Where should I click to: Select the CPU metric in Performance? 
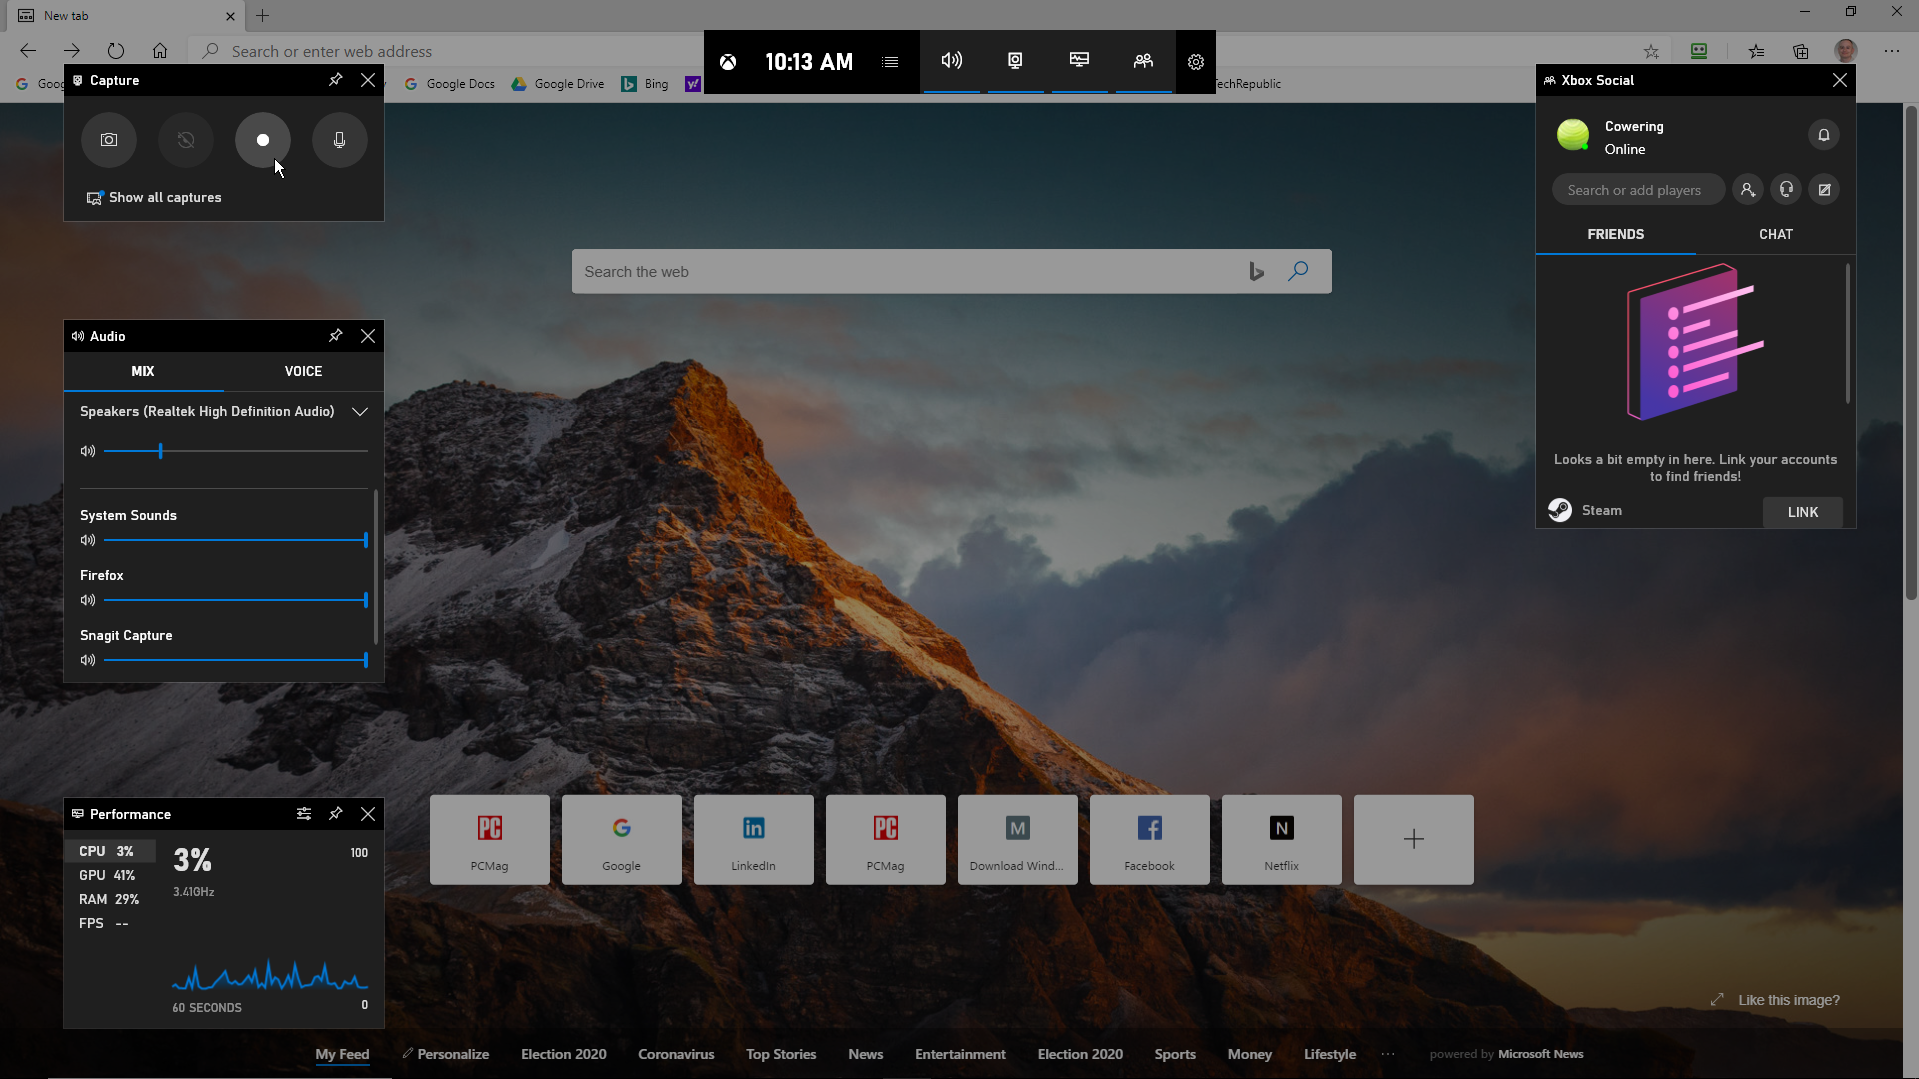[110, 851]
